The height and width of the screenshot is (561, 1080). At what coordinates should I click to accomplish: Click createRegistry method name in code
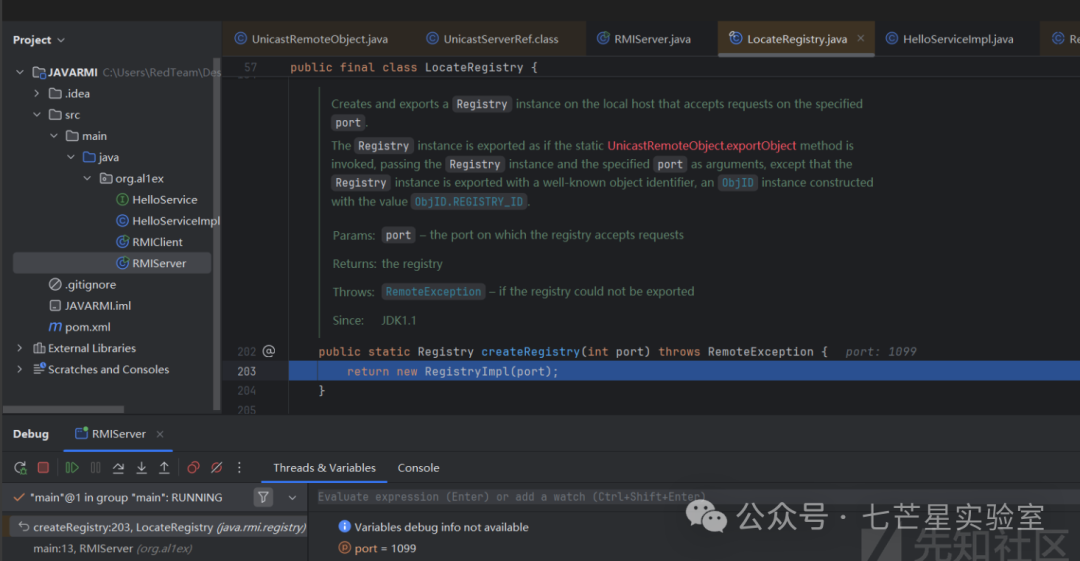click(530, 351)
